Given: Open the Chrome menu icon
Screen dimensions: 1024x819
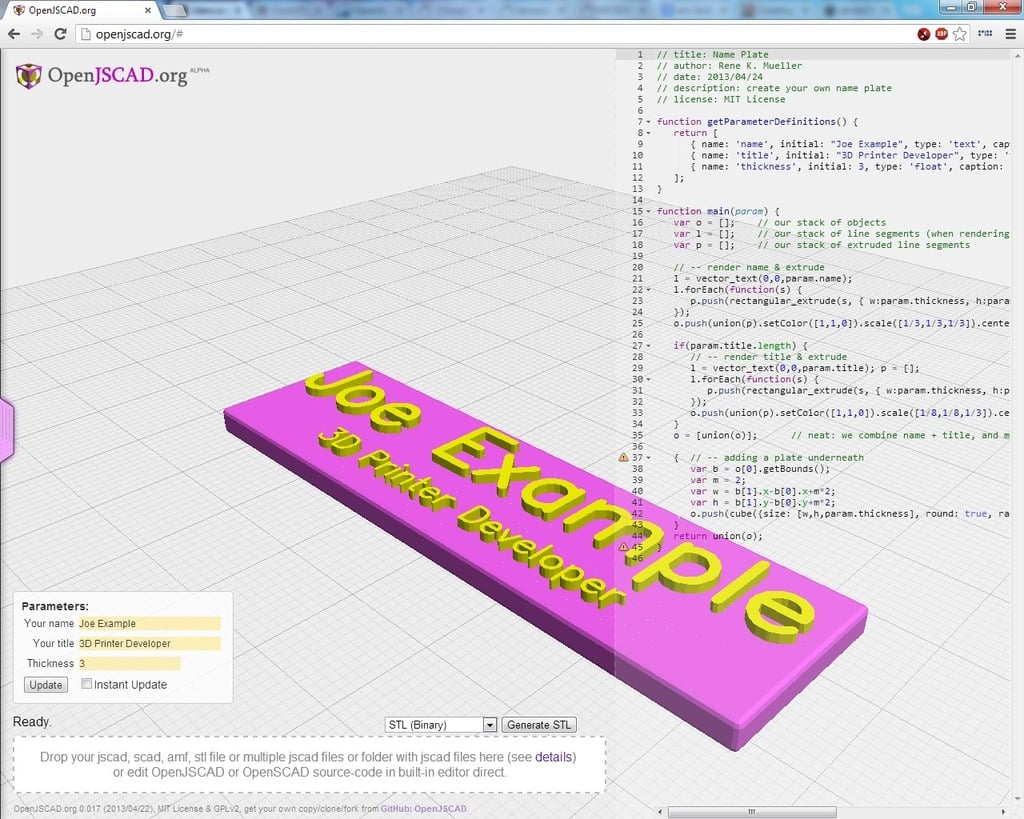Looking at the screenshot, I should tap(1010, 34).
